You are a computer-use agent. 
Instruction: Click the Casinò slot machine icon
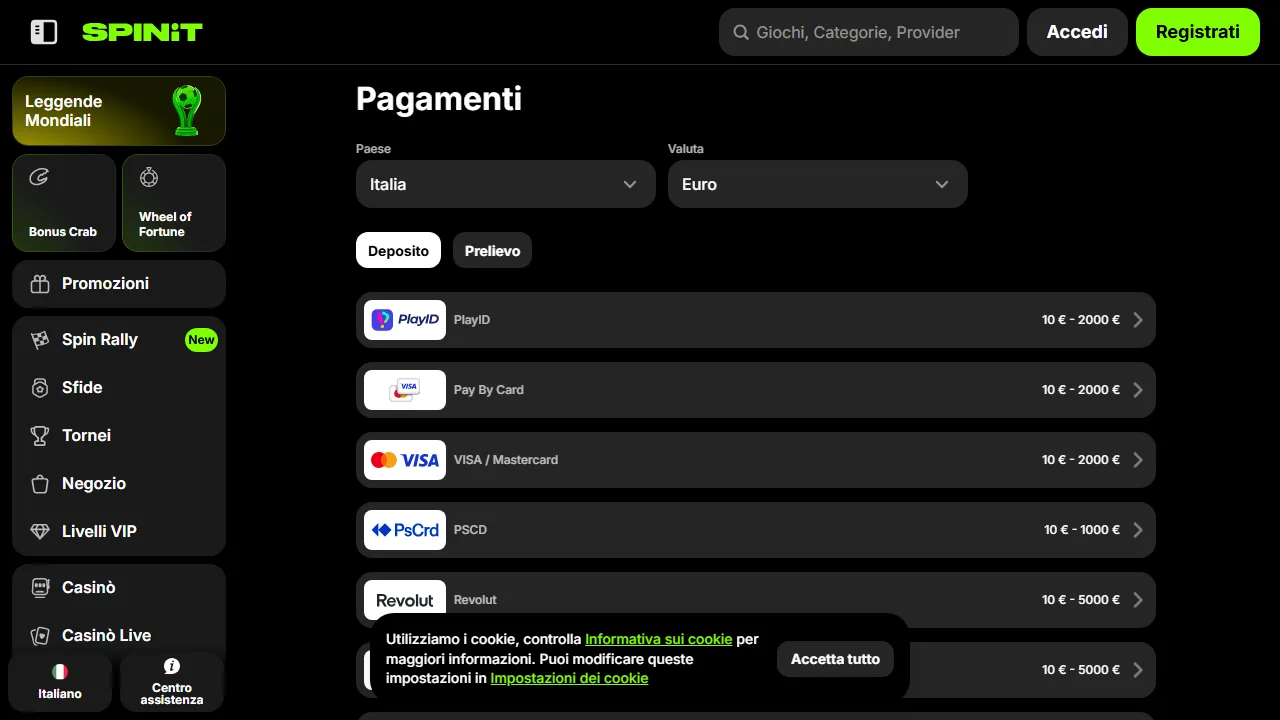(40, 588)
